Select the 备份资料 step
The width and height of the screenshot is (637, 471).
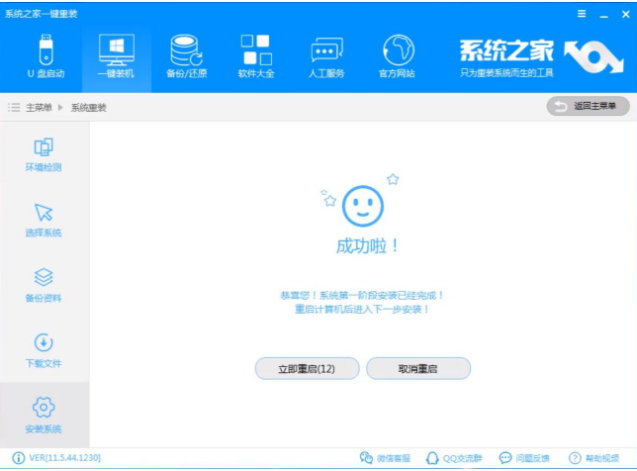(43, 285)
